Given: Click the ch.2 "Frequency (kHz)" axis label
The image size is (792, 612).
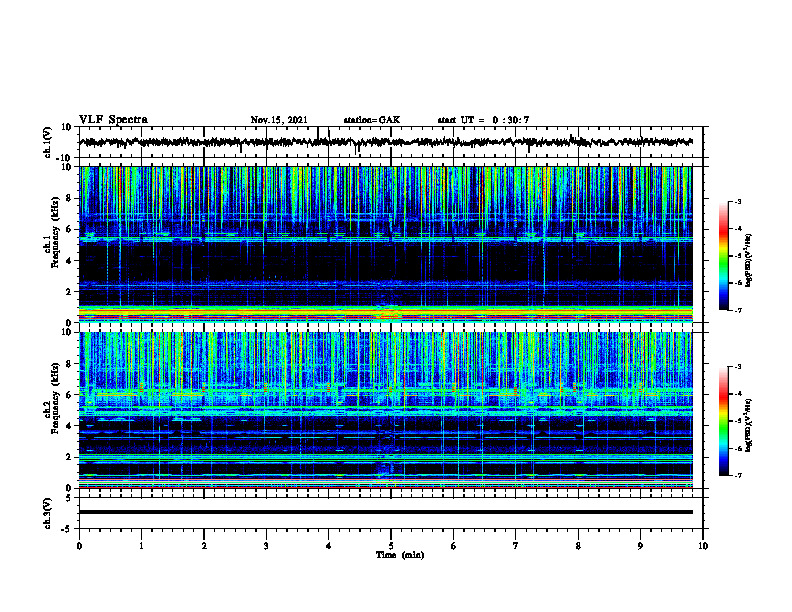Looking at the screenshot, I should (55, 398).
